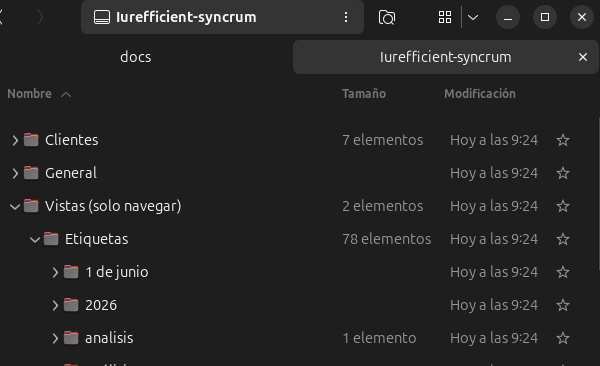Expand the 2026 folder
This screenshot has width=600, height=366.
click(55, 306)
